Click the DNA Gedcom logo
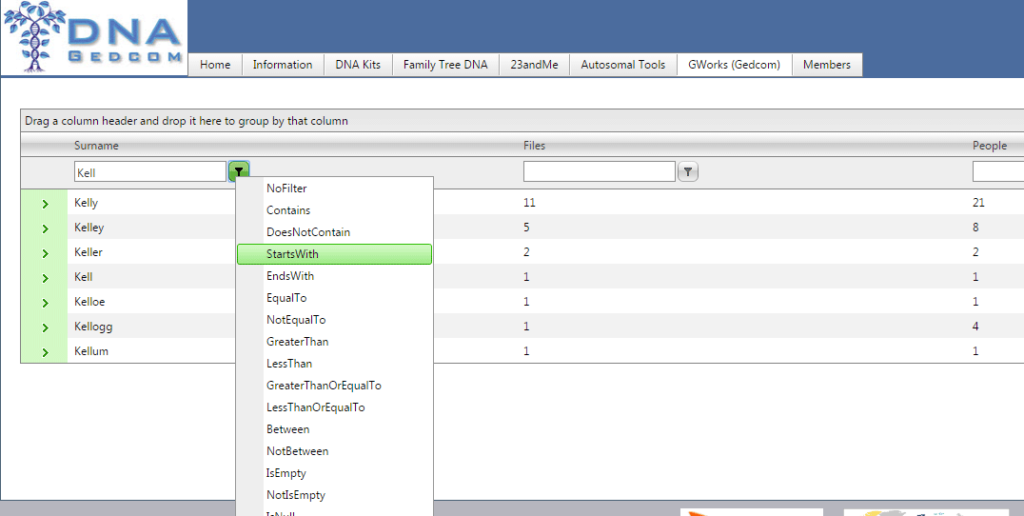Image resolution: width=1024 pixels, height=516 pixels. pyautogui.click(x=93, y=37)
